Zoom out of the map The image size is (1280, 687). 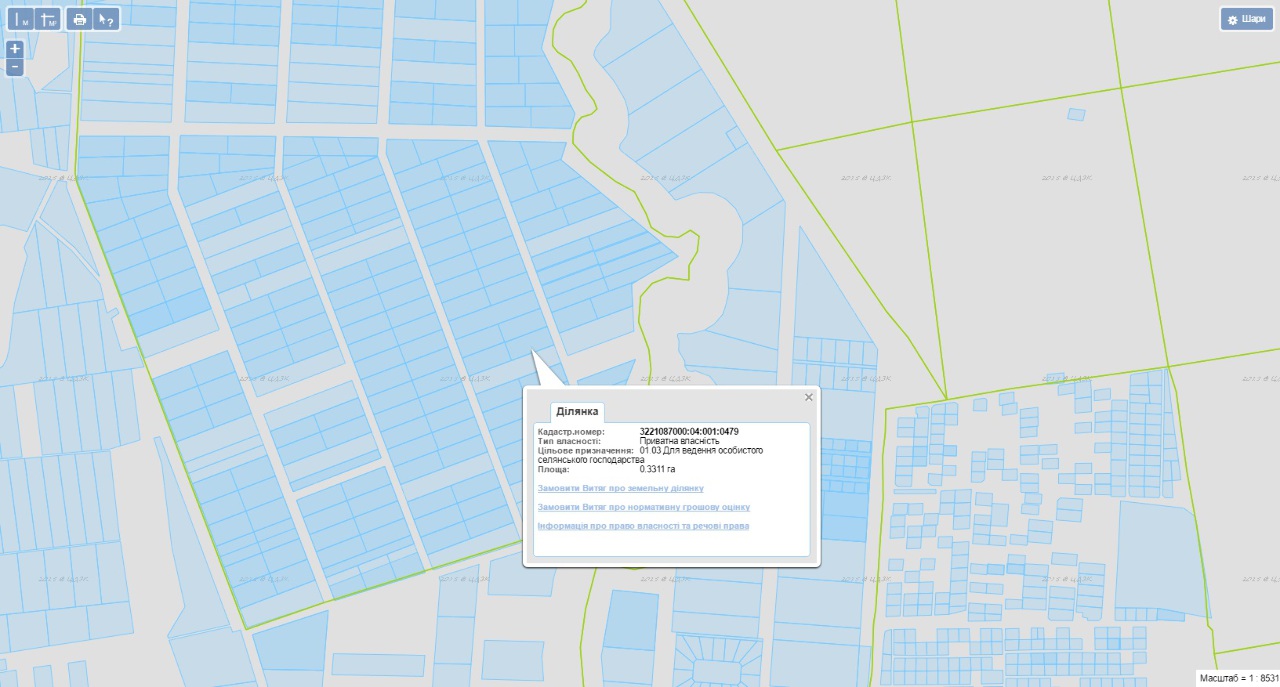[15, 67]
